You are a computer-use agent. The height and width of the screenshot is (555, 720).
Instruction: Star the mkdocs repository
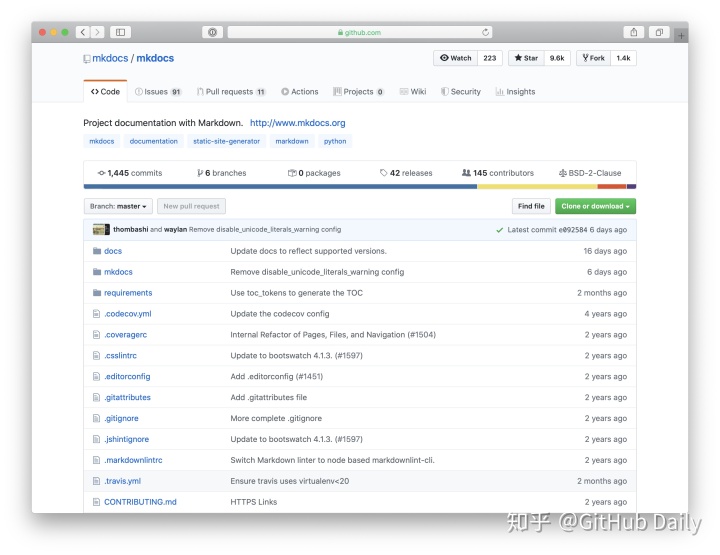(526, 58)
